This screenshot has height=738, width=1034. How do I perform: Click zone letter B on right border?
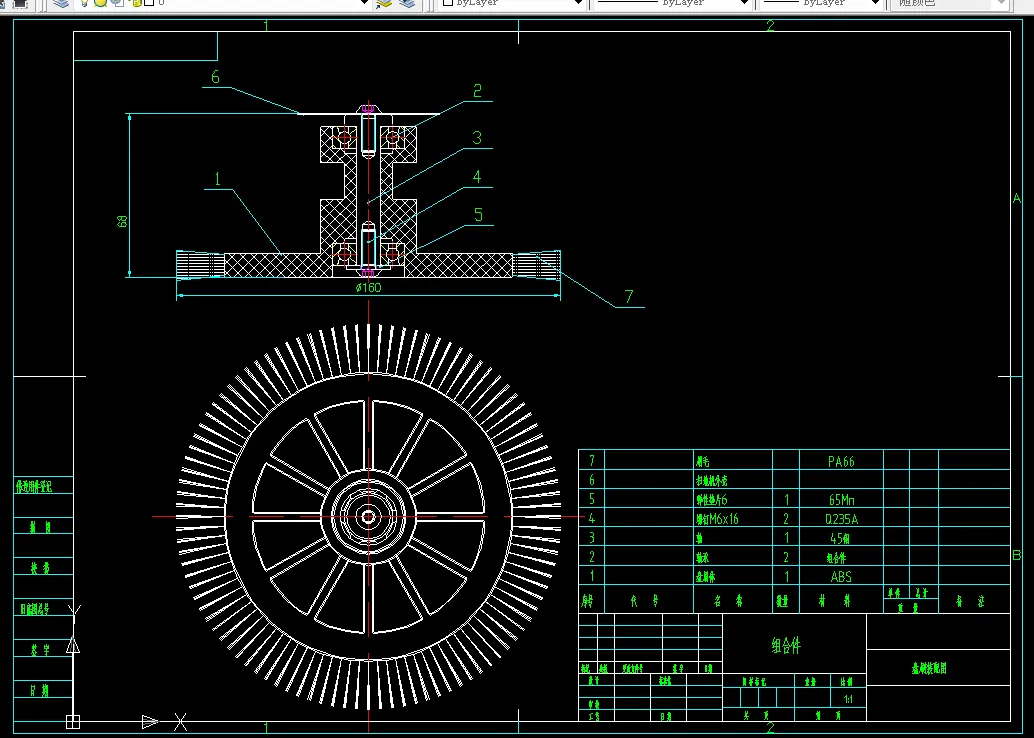point(1016,555)
